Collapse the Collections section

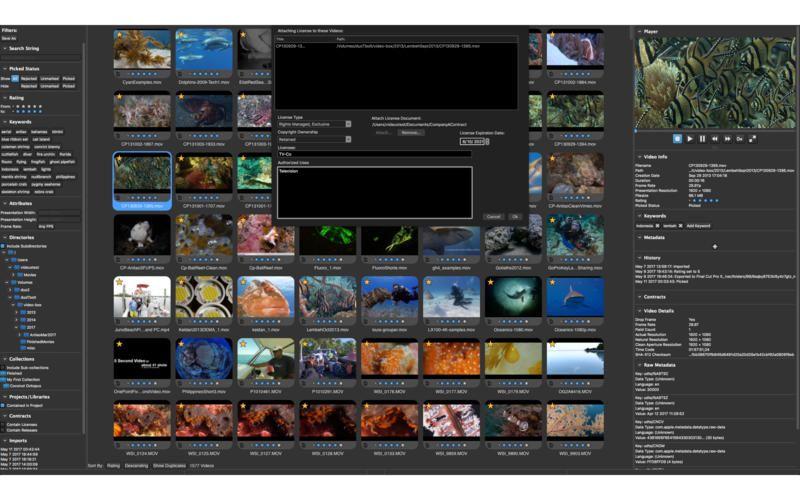[5, 359]
